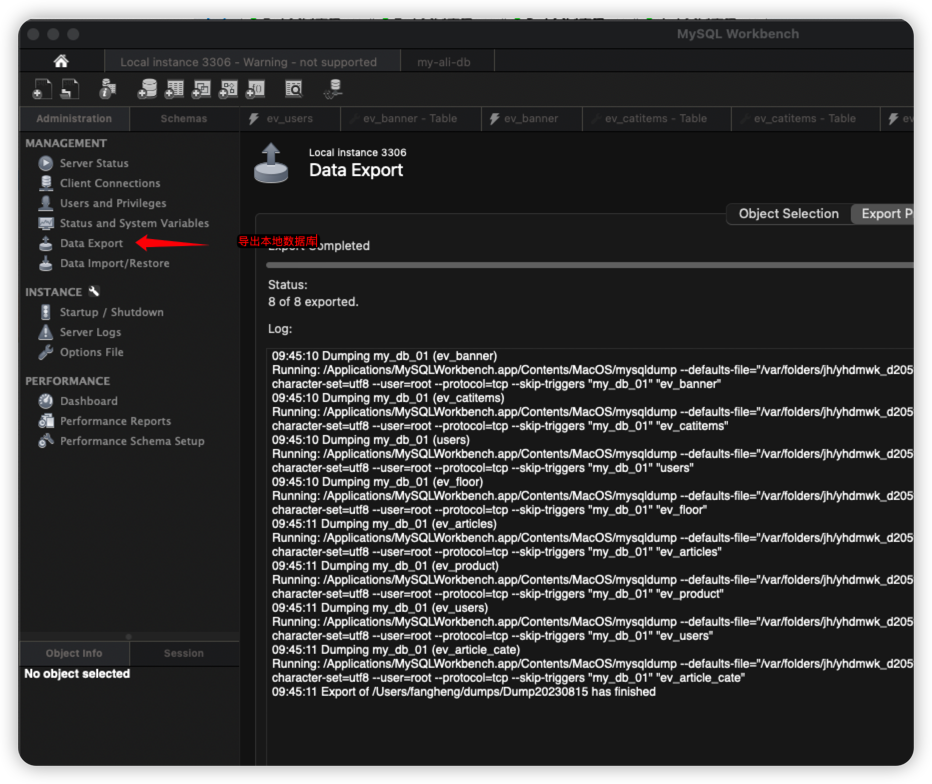The width and height of the screenshot is (932, 784).
Task: Open Options File
Action: click(92, 352)
